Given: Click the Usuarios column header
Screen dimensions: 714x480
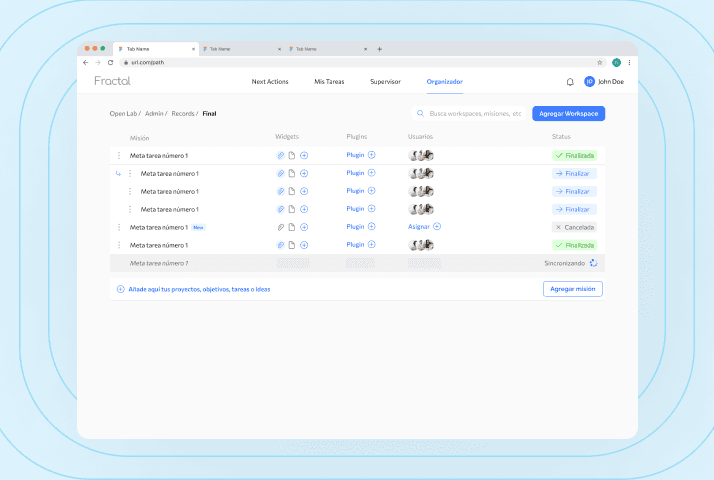Looking at the screenshot, I should coord(420,137).
